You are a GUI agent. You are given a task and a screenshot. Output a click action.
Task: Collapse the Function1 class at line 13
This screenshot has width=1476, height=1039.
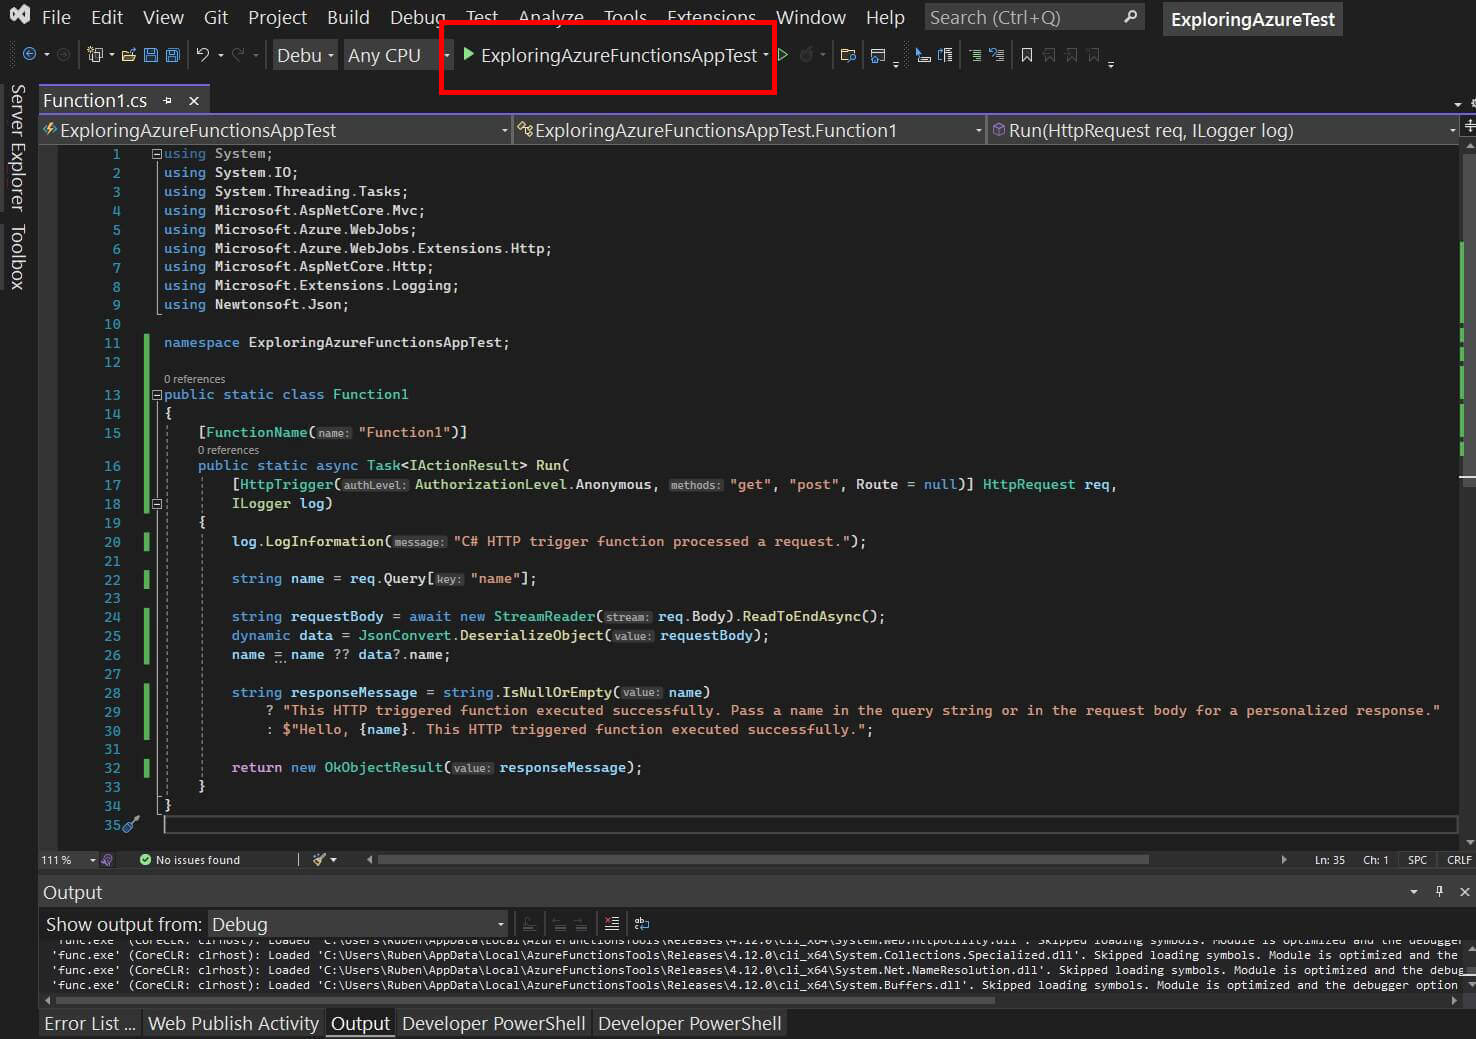(157, 395)
